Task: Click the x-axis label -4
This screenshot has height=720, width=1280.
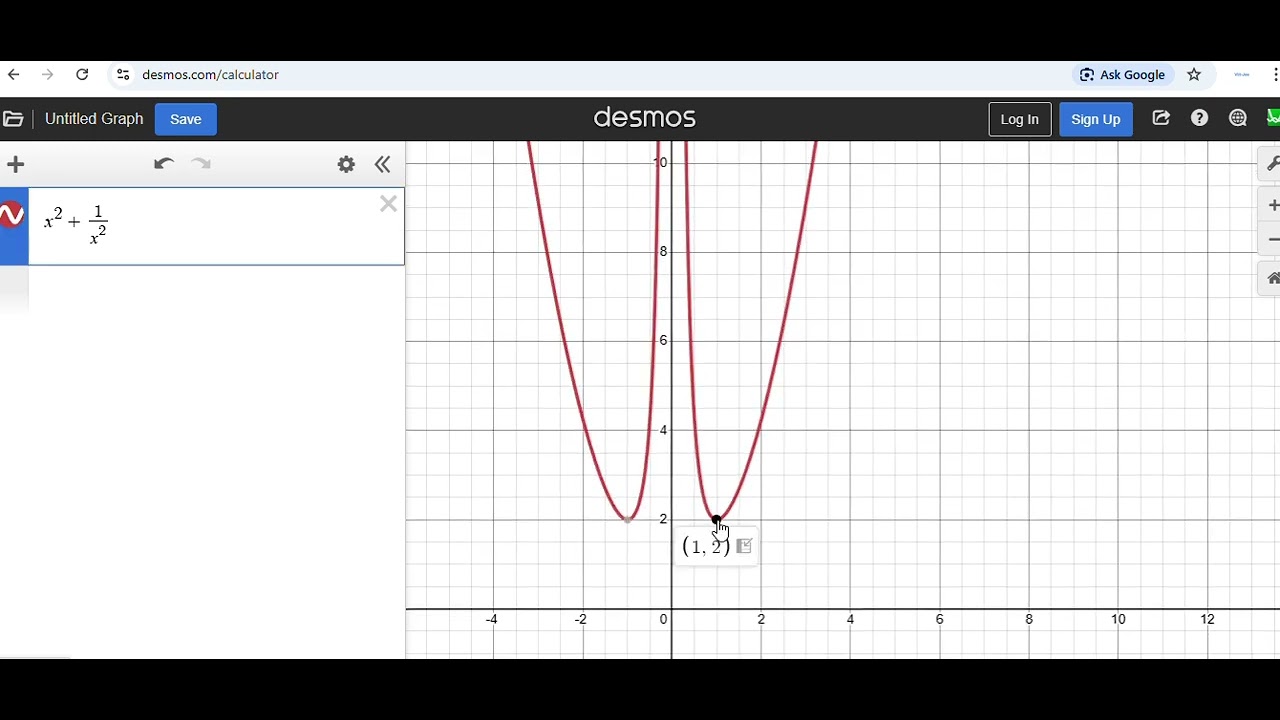Action: coord(491,620)
